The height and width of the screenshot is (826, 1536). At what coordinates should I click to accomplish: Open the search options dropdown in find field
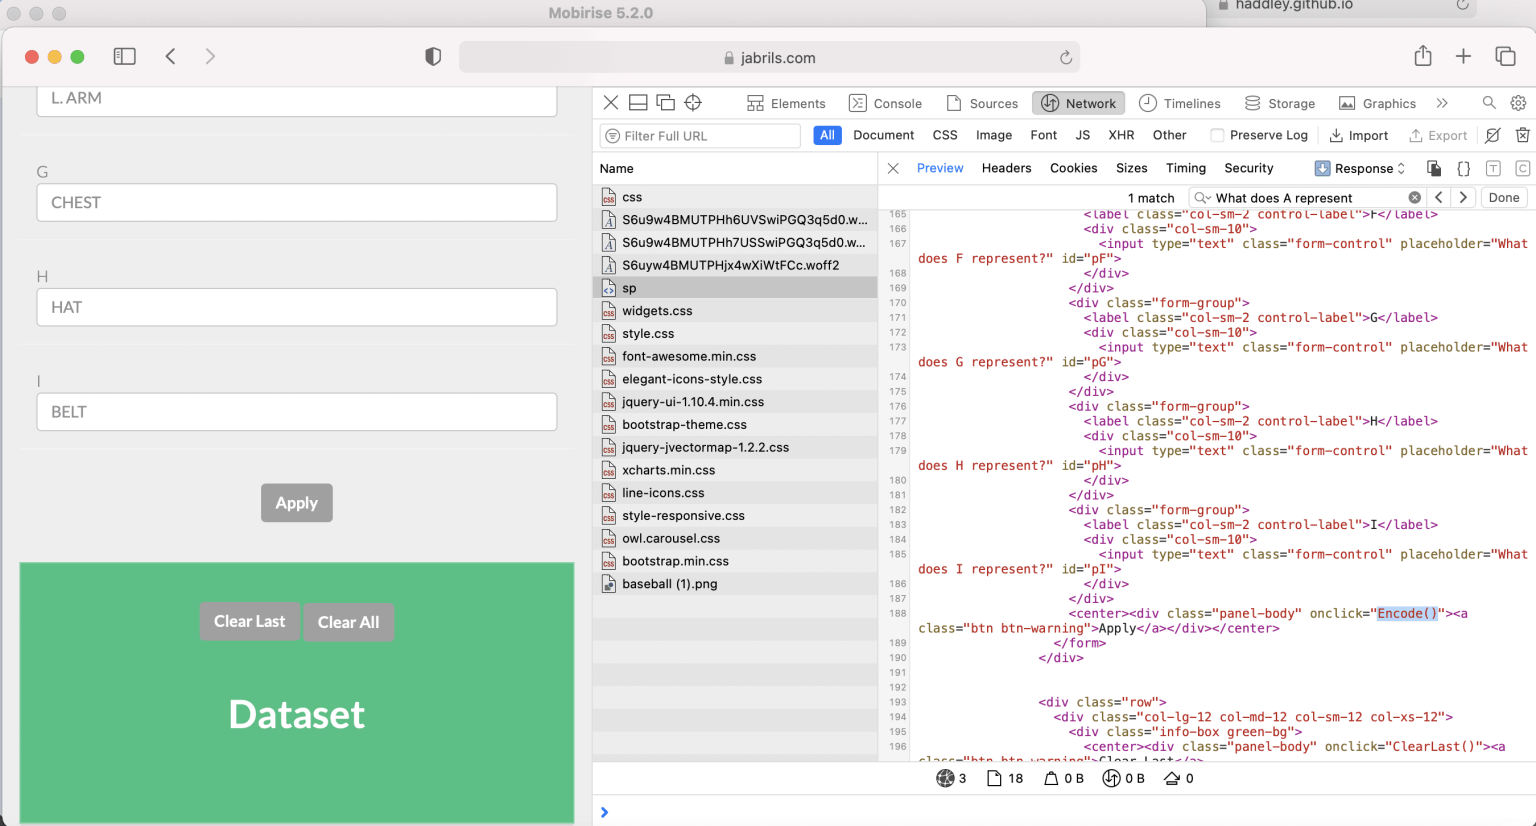click(x=1203, y=198)
